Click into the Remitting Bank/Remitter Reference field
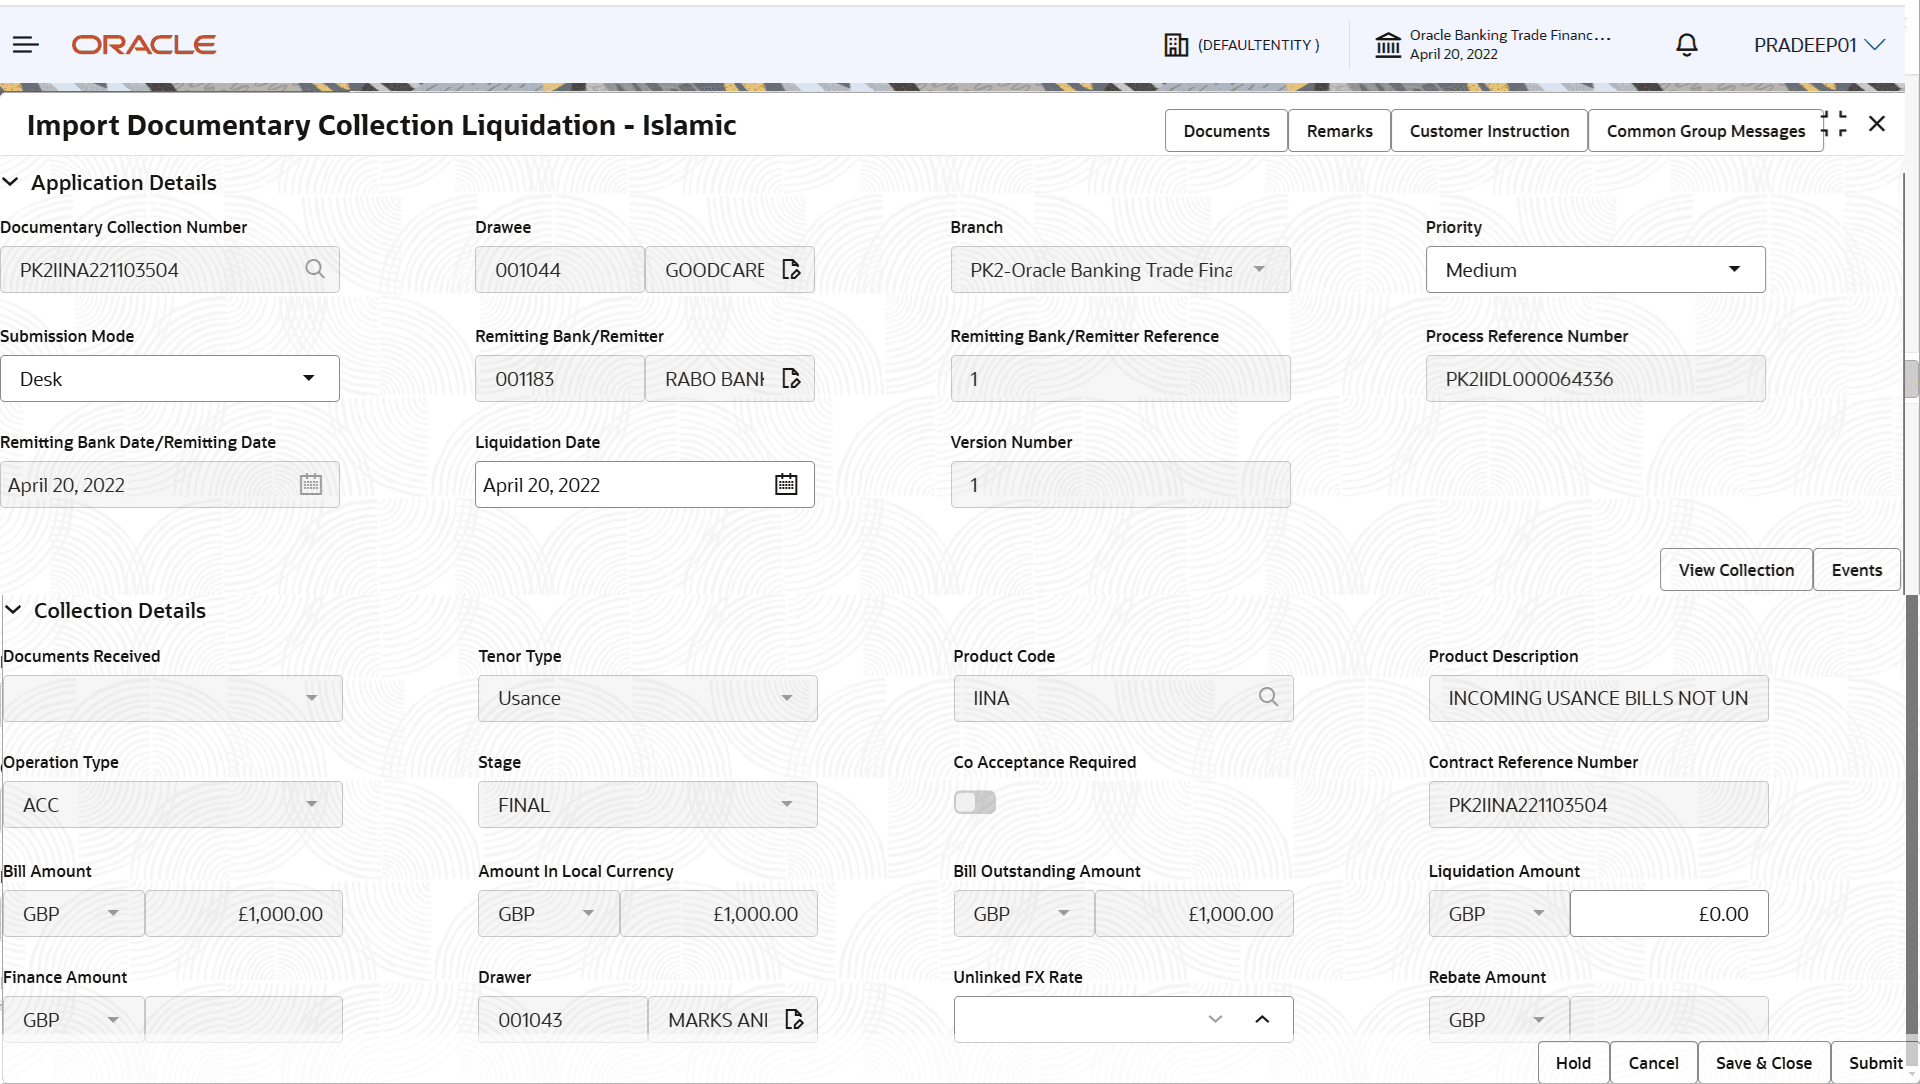This screenshot has height=1084, width=1920. coord(1120,378)
